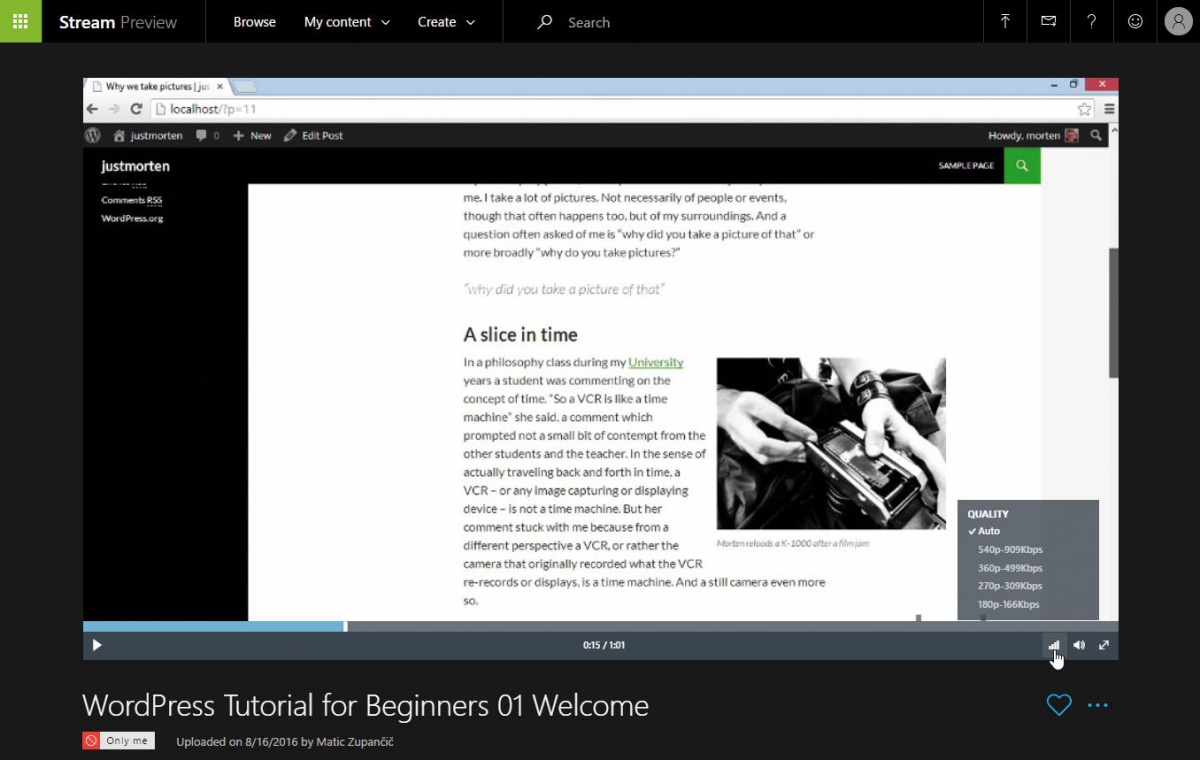The image size is (1200, 760).
Task: Open the invite envelope icon
Action: [x=1048, y=21]
